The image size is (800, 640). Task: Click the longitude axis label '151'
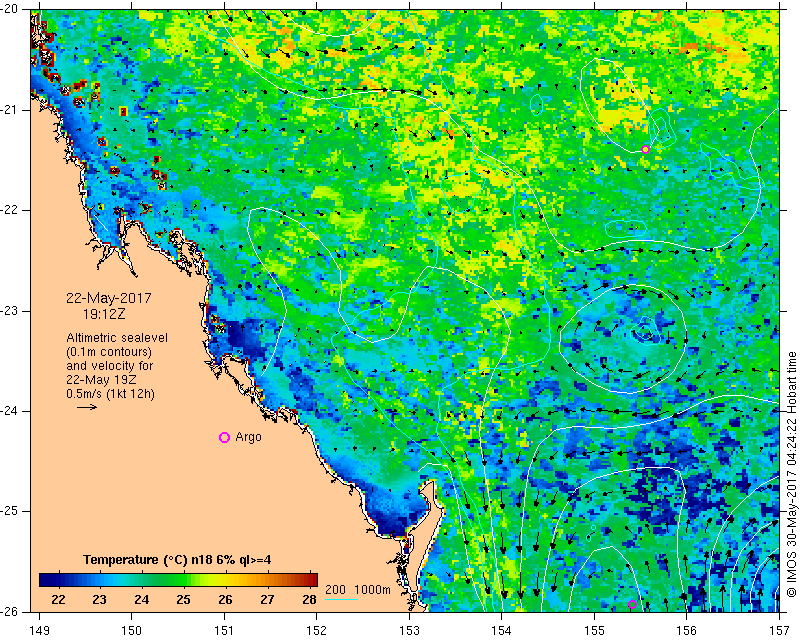(x=224, y=631)
